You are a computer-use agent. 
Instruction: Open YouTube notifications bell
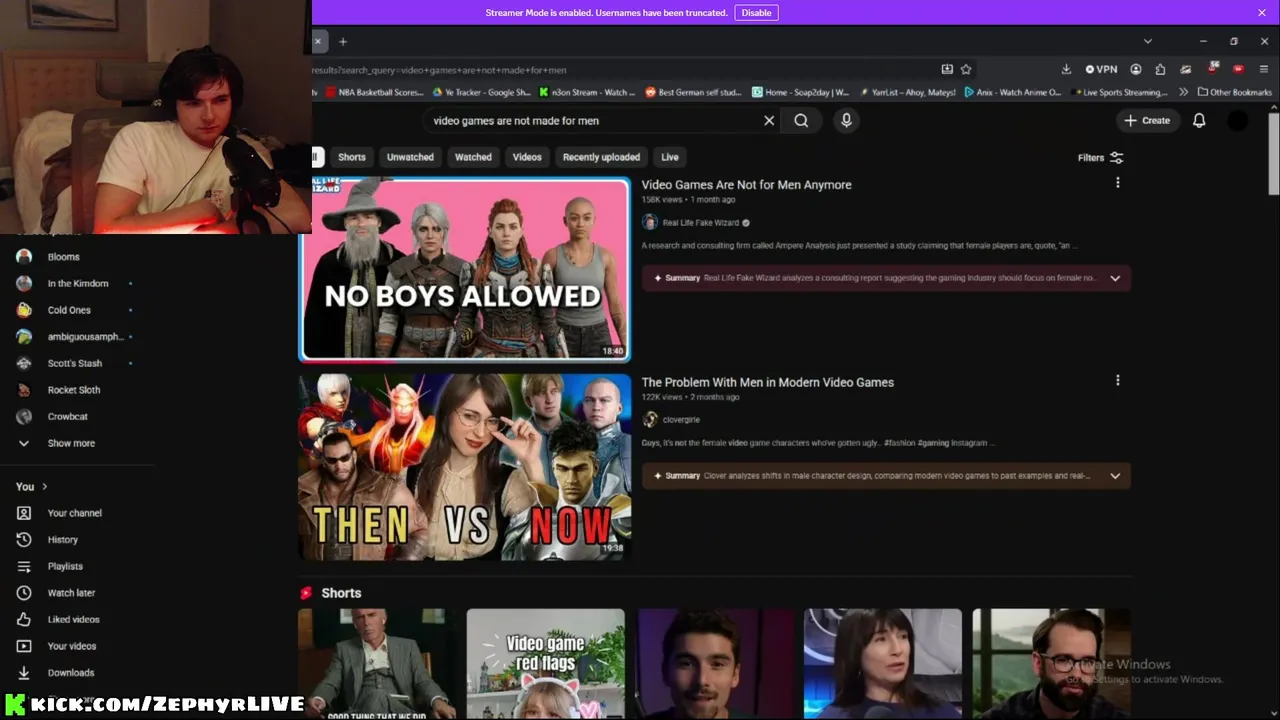1199,120
